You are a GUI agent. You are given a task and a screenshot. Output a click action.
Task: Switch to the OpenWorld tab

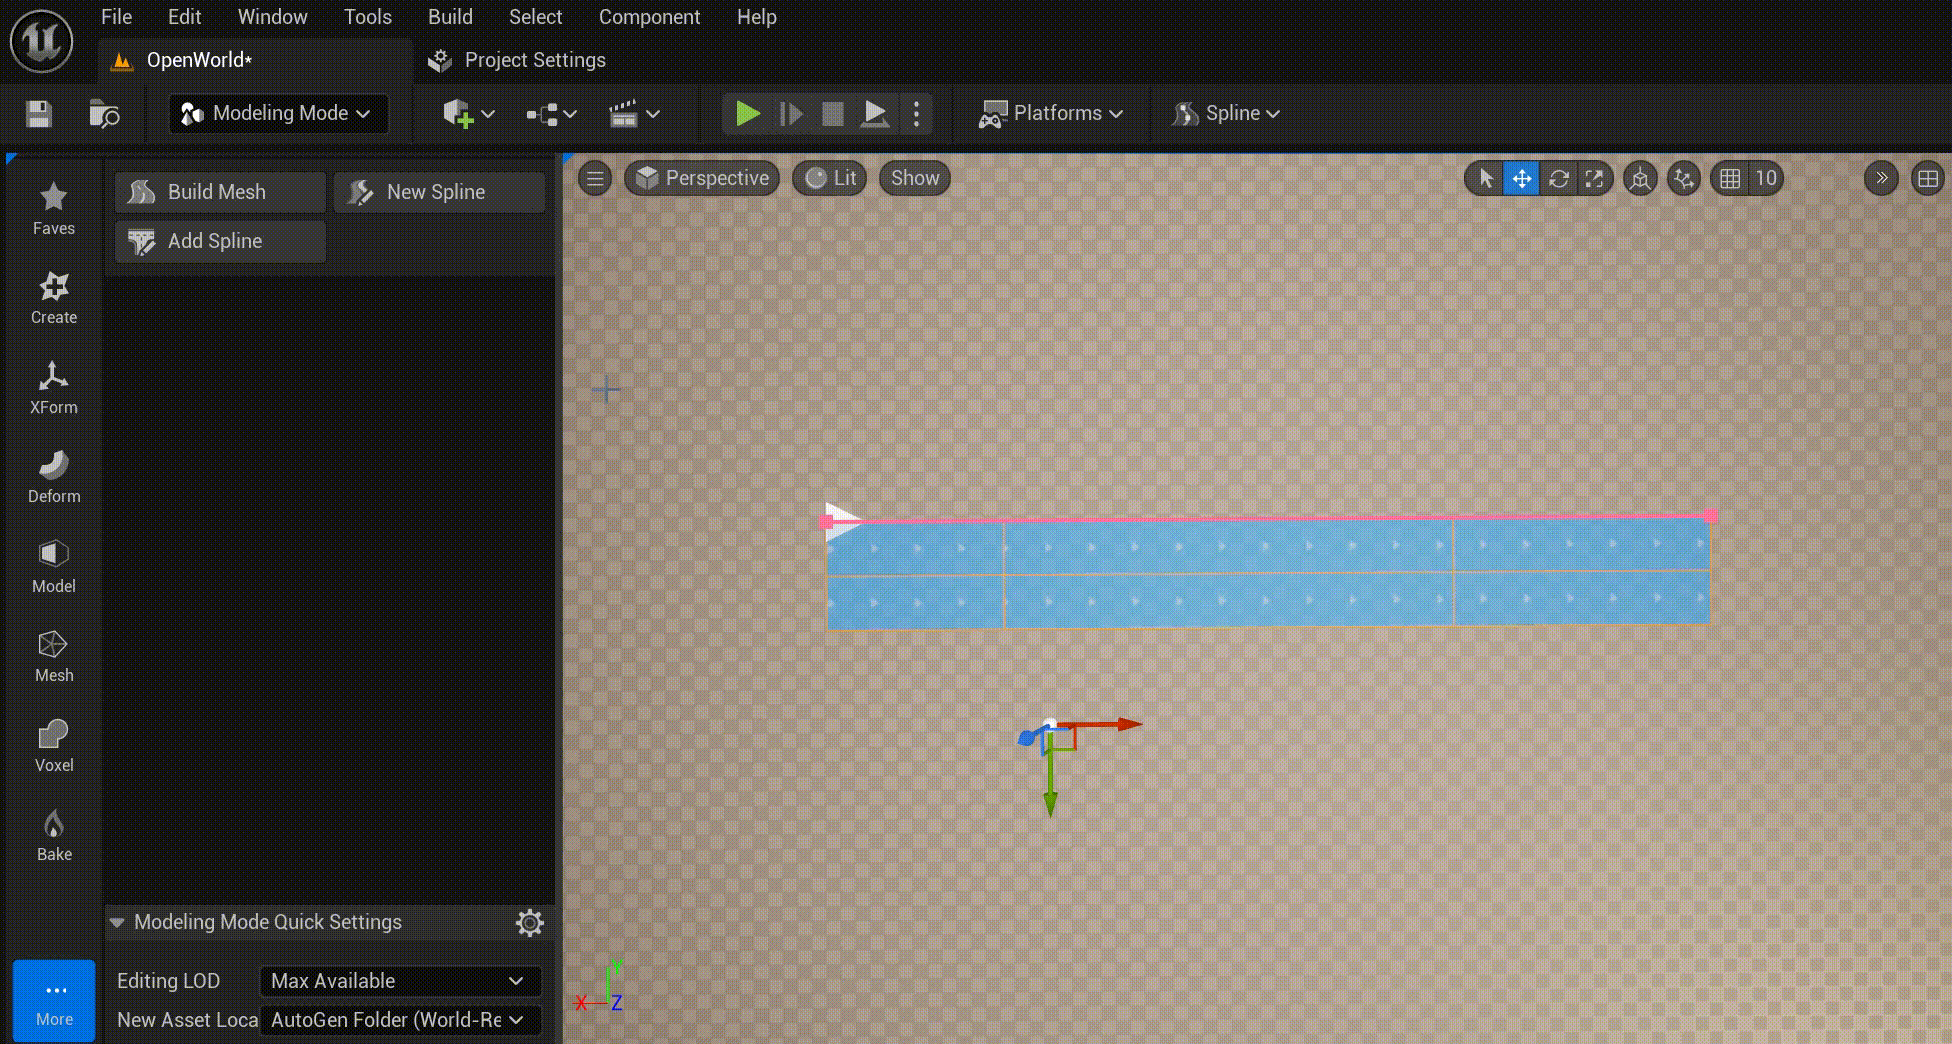click(256, 60)
